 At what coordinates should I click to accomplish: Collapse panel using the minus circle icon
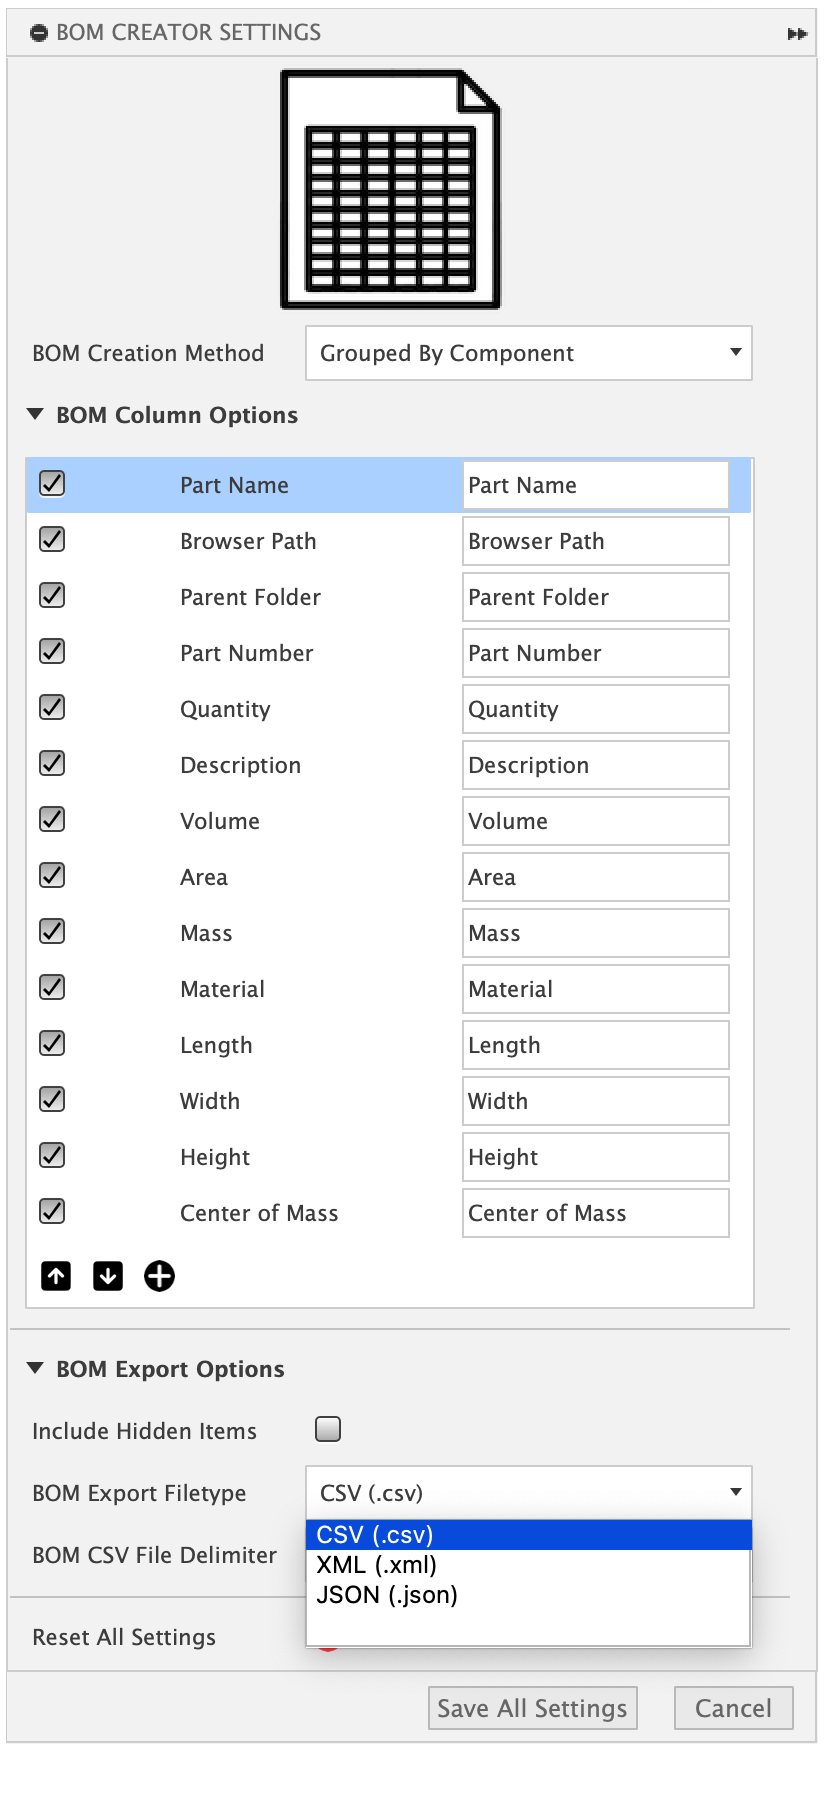tap(39, 33)
